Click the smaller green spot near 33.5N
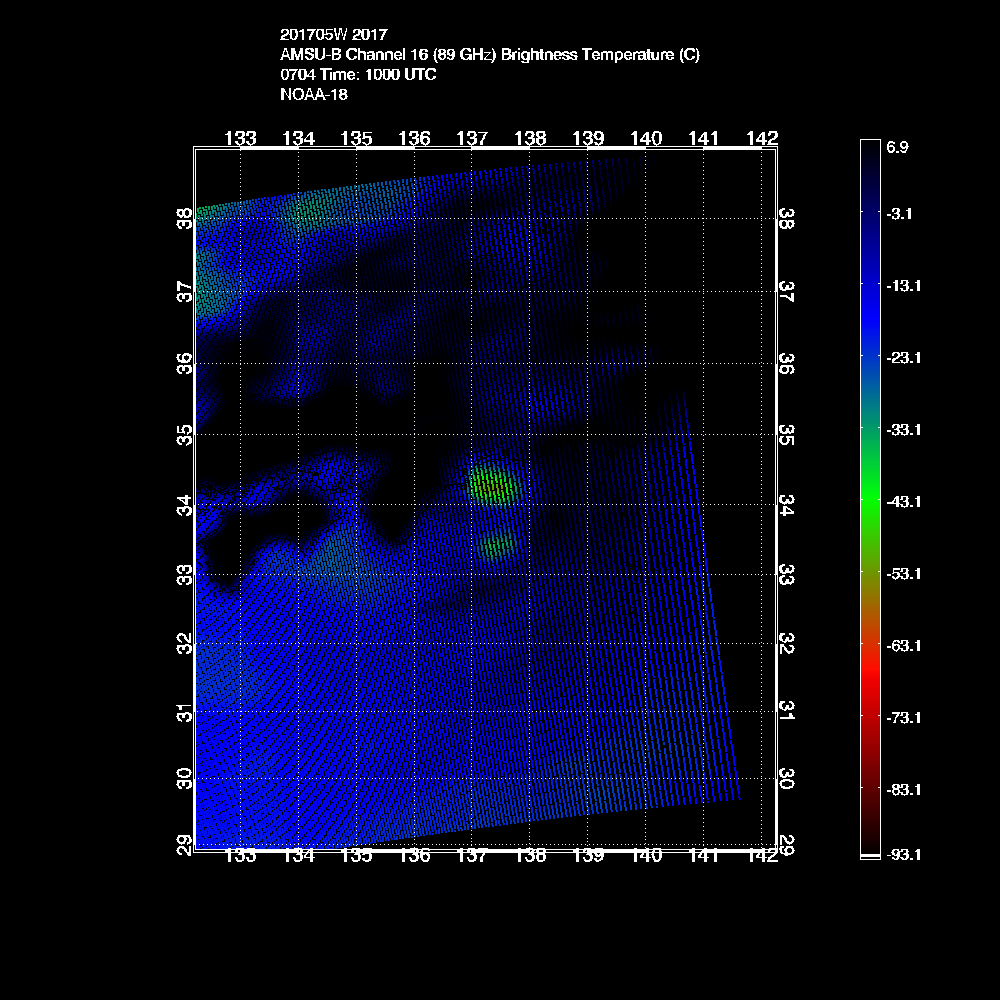The width and height of the screenshot is (1000, 1000). (x=496, y=545)
